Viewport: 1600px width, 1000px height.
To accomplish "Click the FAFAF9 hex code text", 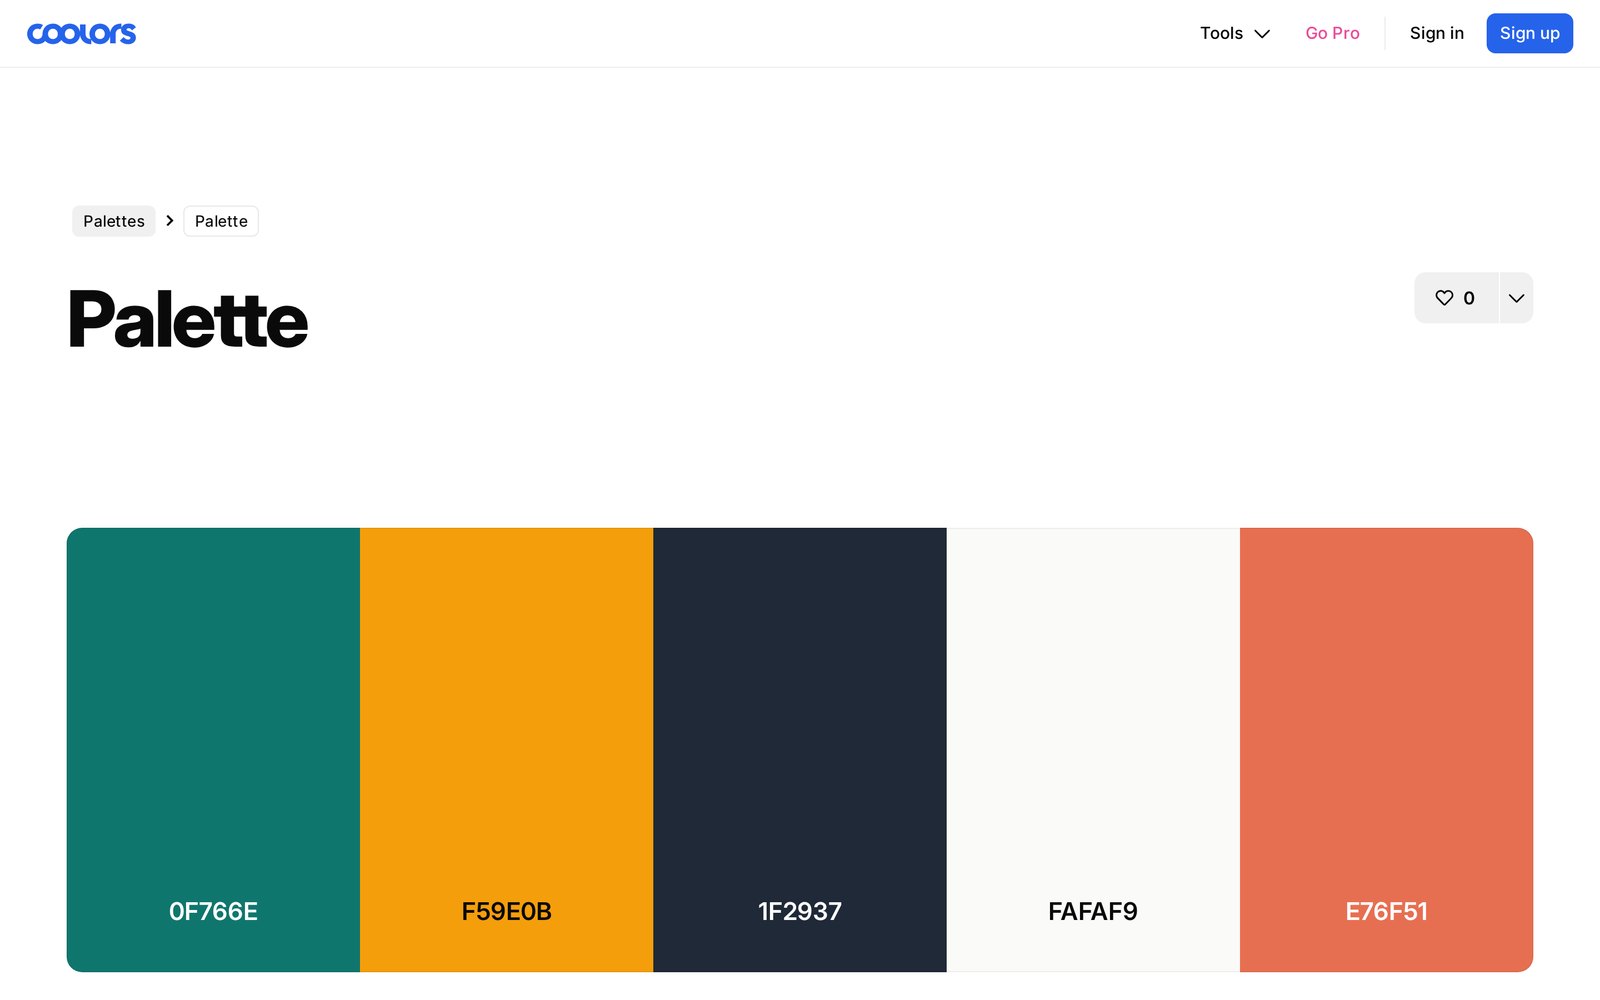I will tap(1093, 911).
